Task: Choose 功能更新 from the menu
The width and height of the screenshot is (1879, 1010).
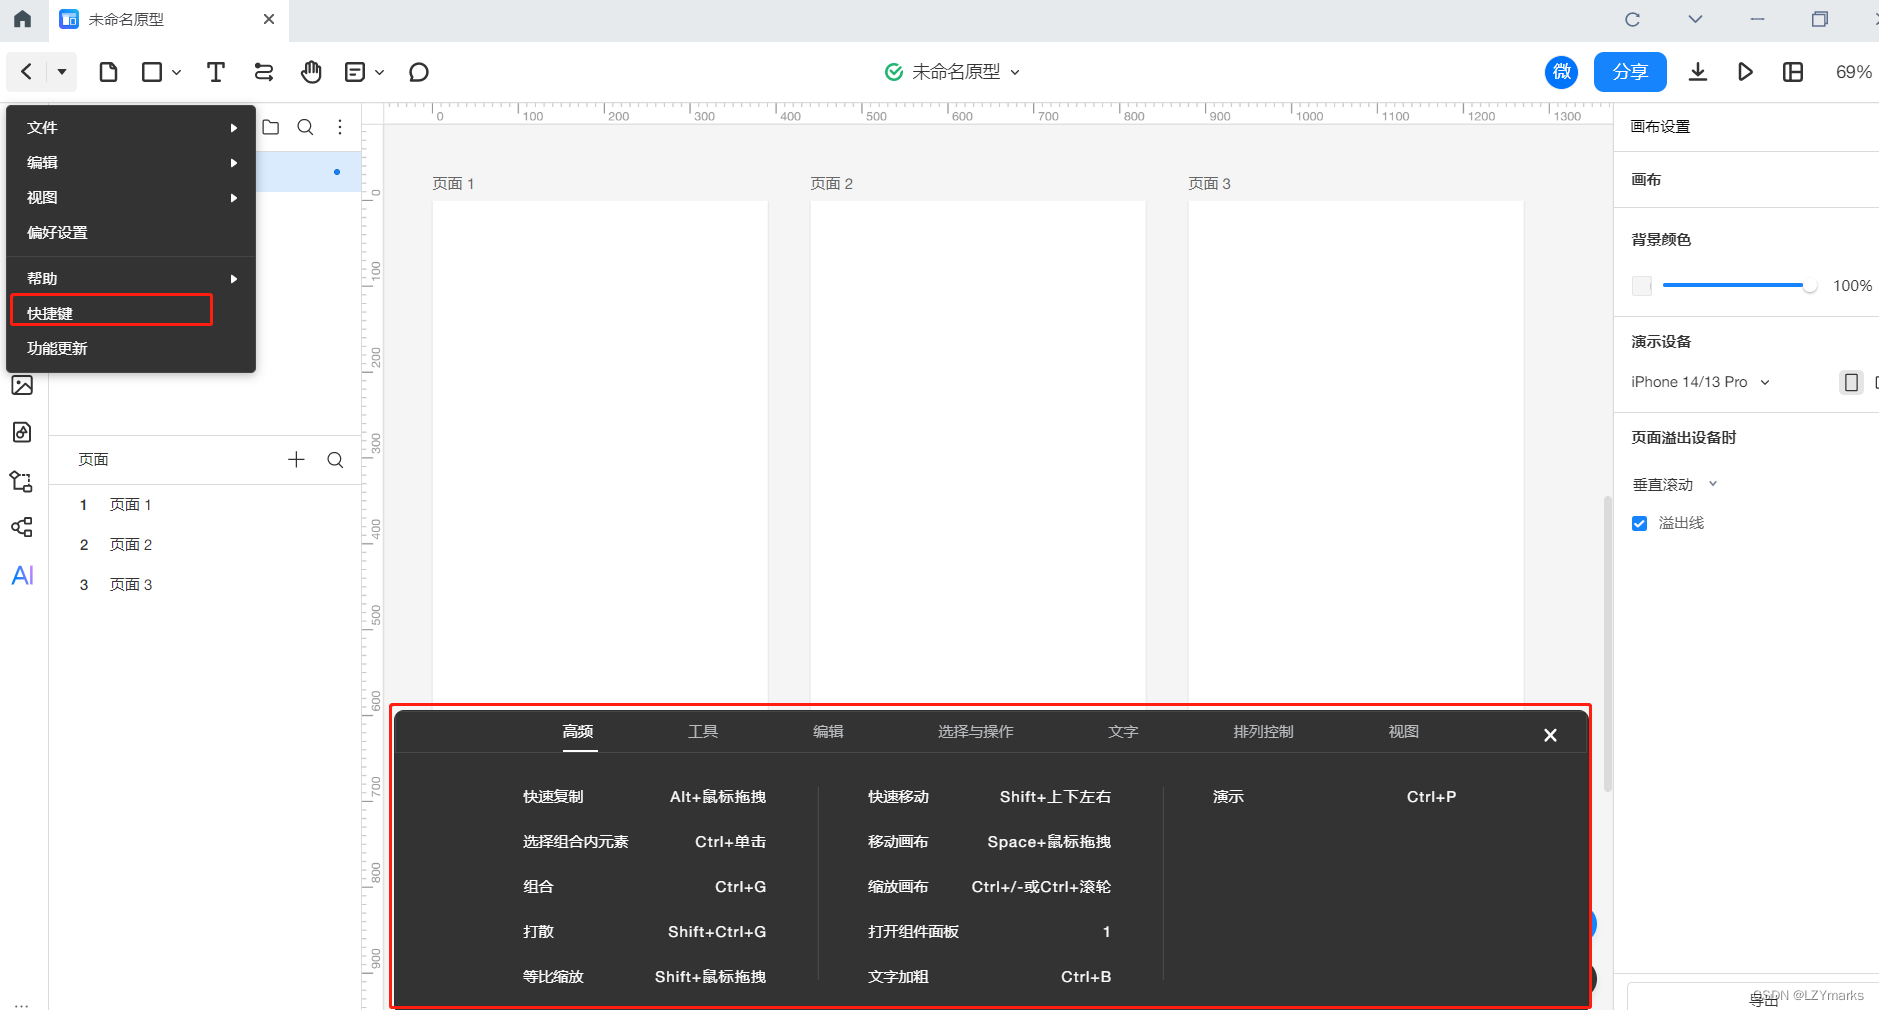Action: pos(131,348)
